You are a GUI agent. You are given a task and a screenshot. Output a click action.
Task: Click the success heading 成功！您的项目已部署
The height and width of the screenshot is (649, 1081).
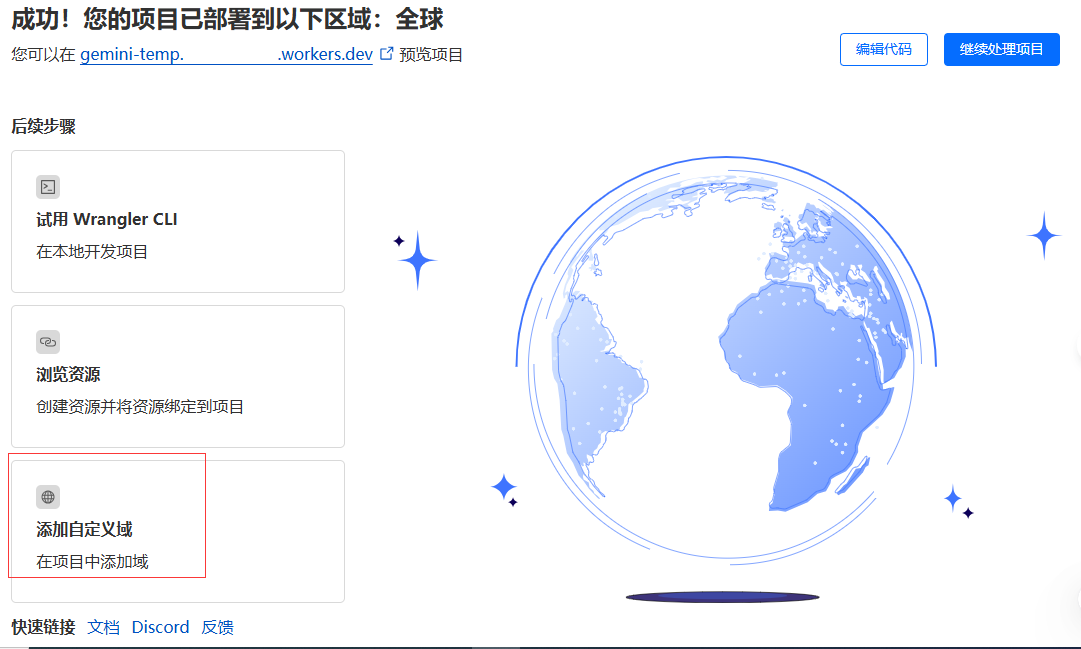[227, 19]
